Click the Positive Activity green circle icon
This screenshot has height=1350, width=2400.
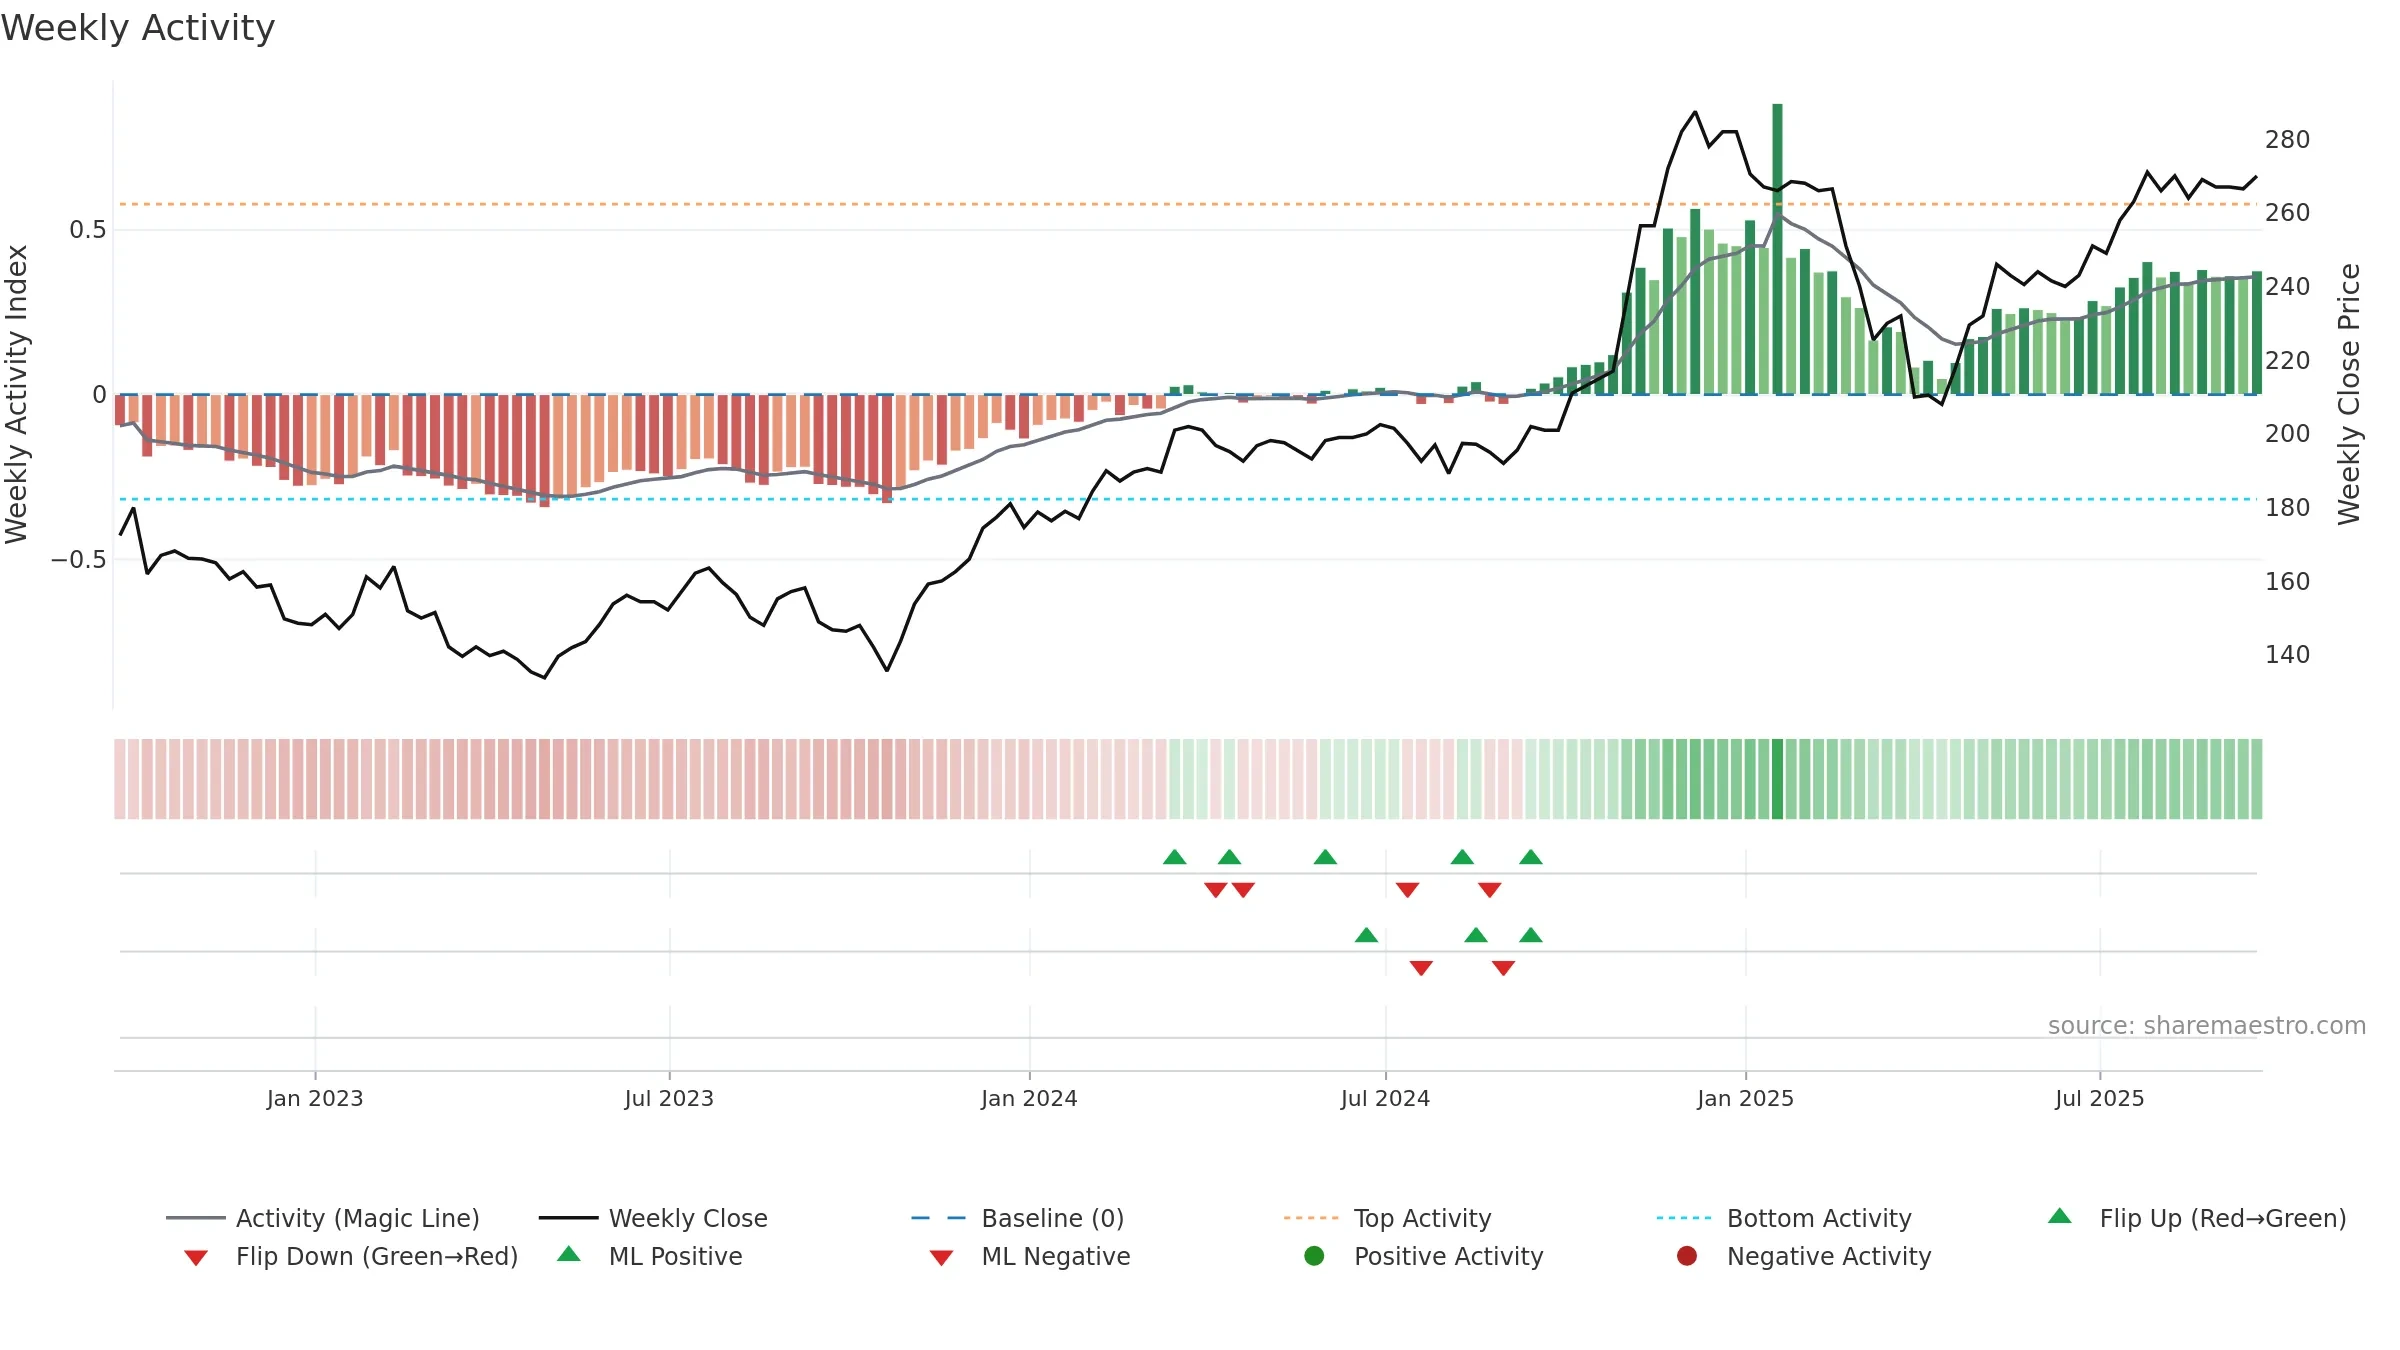click(x=1314, y=1256)
